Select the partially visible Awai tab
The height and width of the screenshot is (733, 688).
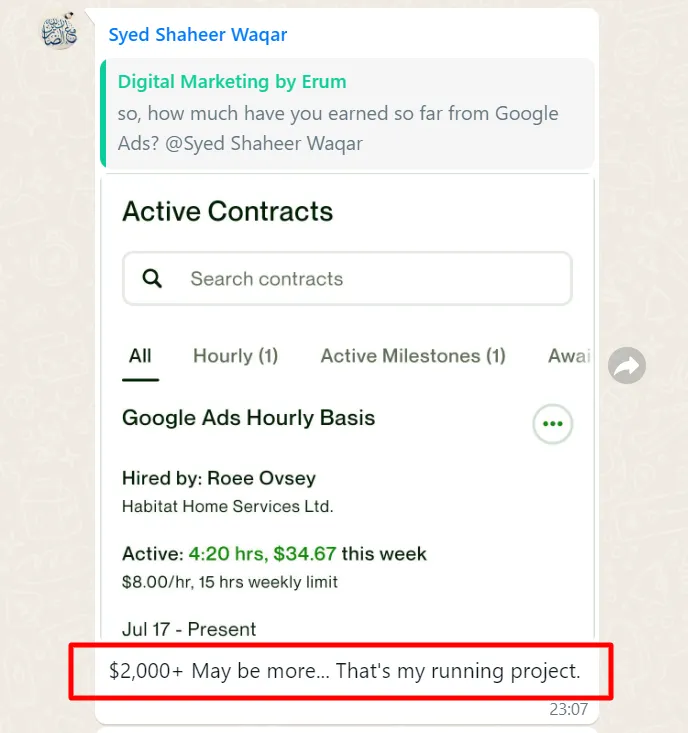[569, 356]
